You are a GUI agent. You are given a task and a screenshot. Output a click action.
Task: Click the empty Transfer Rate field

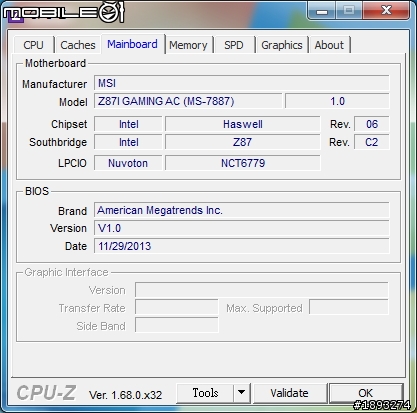[x=177, y=308]
